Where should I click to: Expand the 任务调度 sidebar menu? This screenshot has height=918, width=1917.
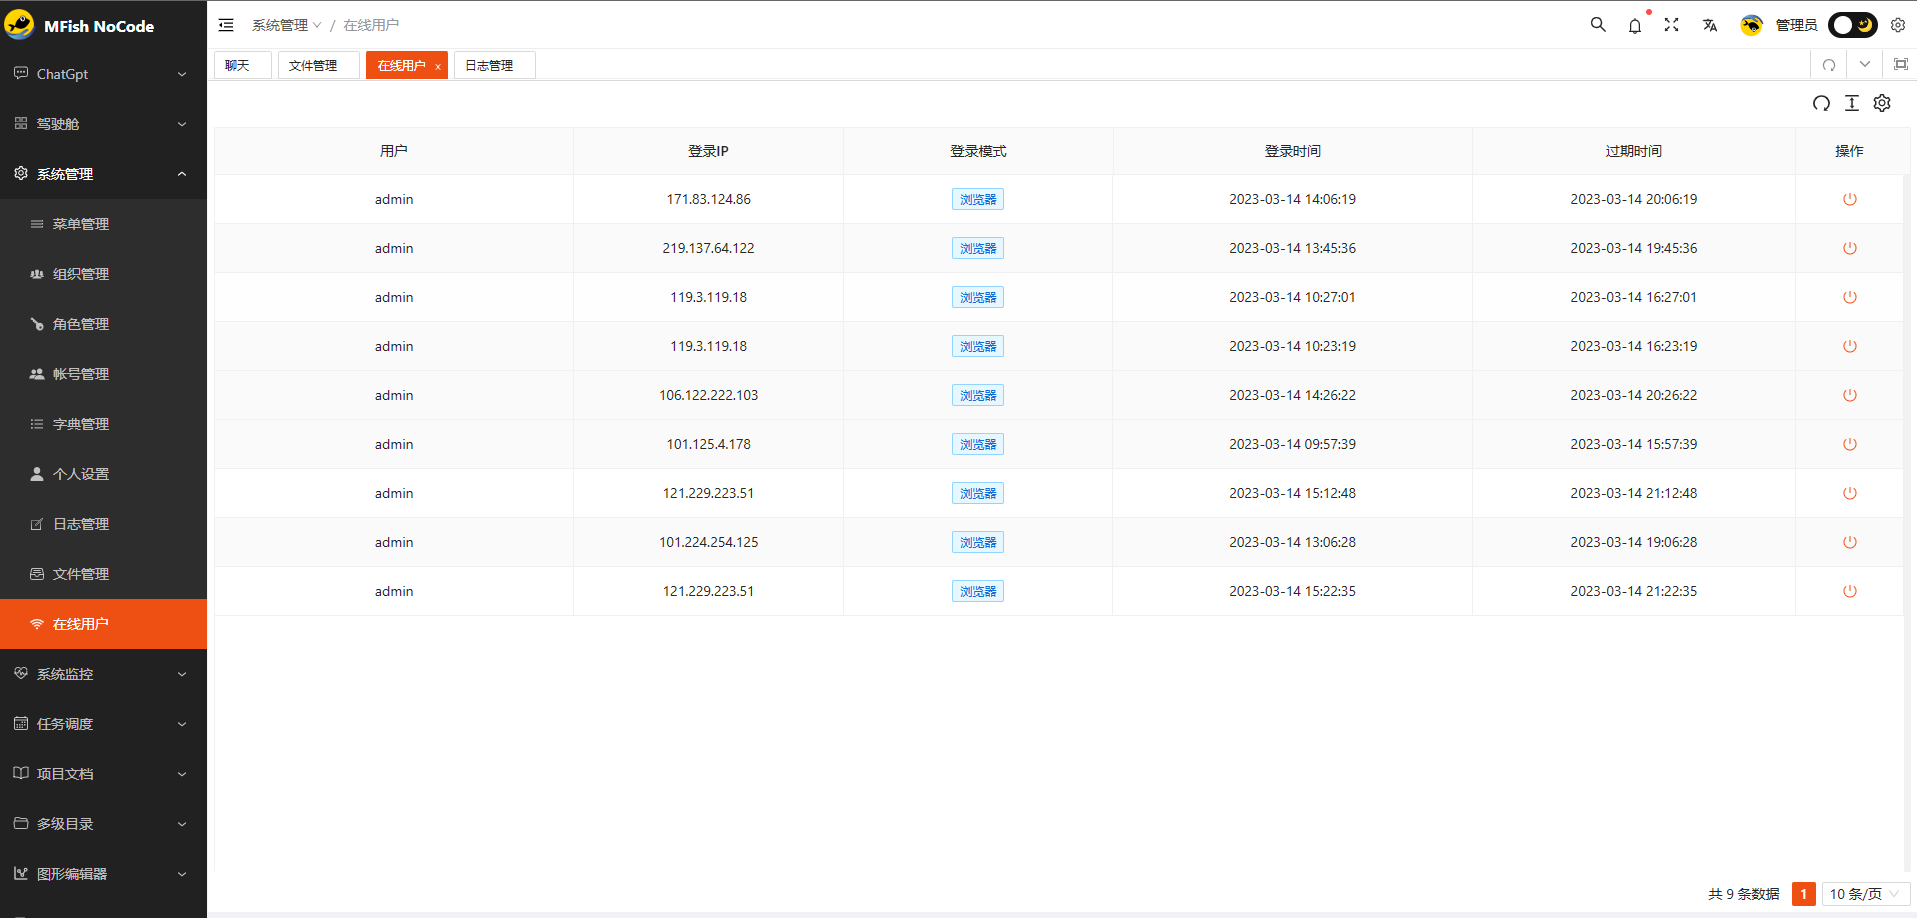(x=103, y=724)
